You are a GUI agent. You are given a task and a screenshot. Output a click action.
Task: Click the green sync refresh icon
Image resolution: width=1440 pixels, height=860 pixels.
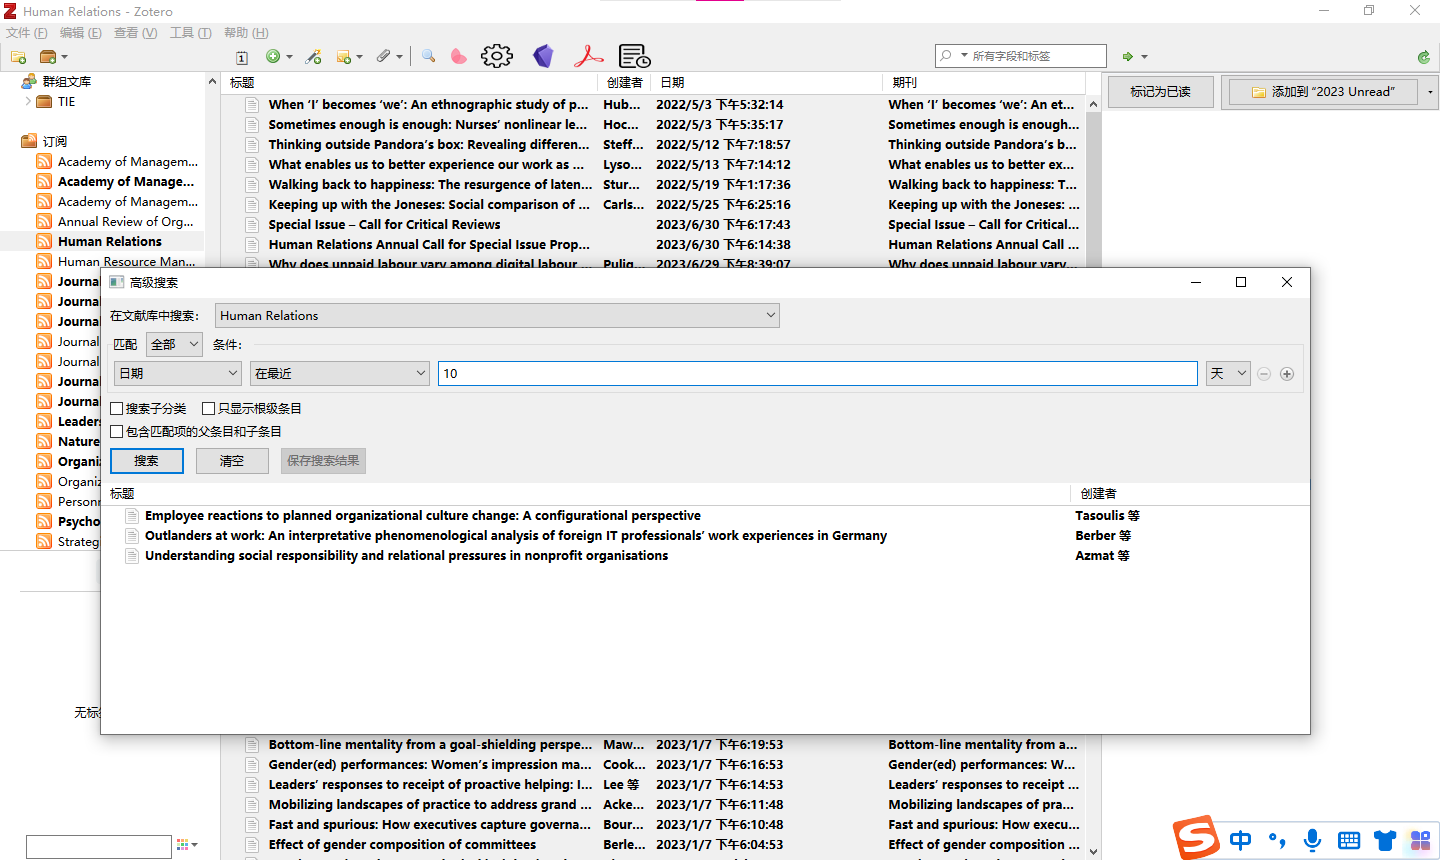point(1423,57)
